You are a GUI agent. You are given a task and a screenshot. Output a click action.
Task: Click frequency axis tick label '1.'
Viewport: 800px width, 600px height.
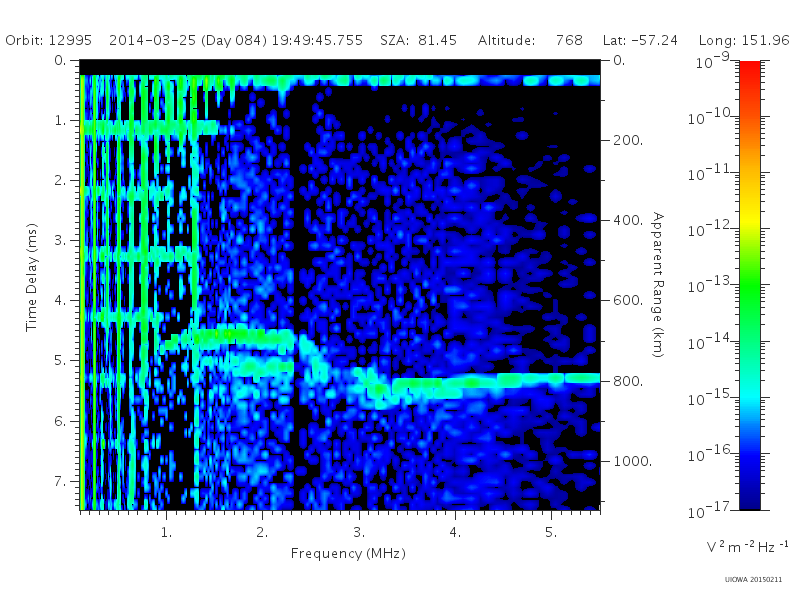click(x=166, y=532)
